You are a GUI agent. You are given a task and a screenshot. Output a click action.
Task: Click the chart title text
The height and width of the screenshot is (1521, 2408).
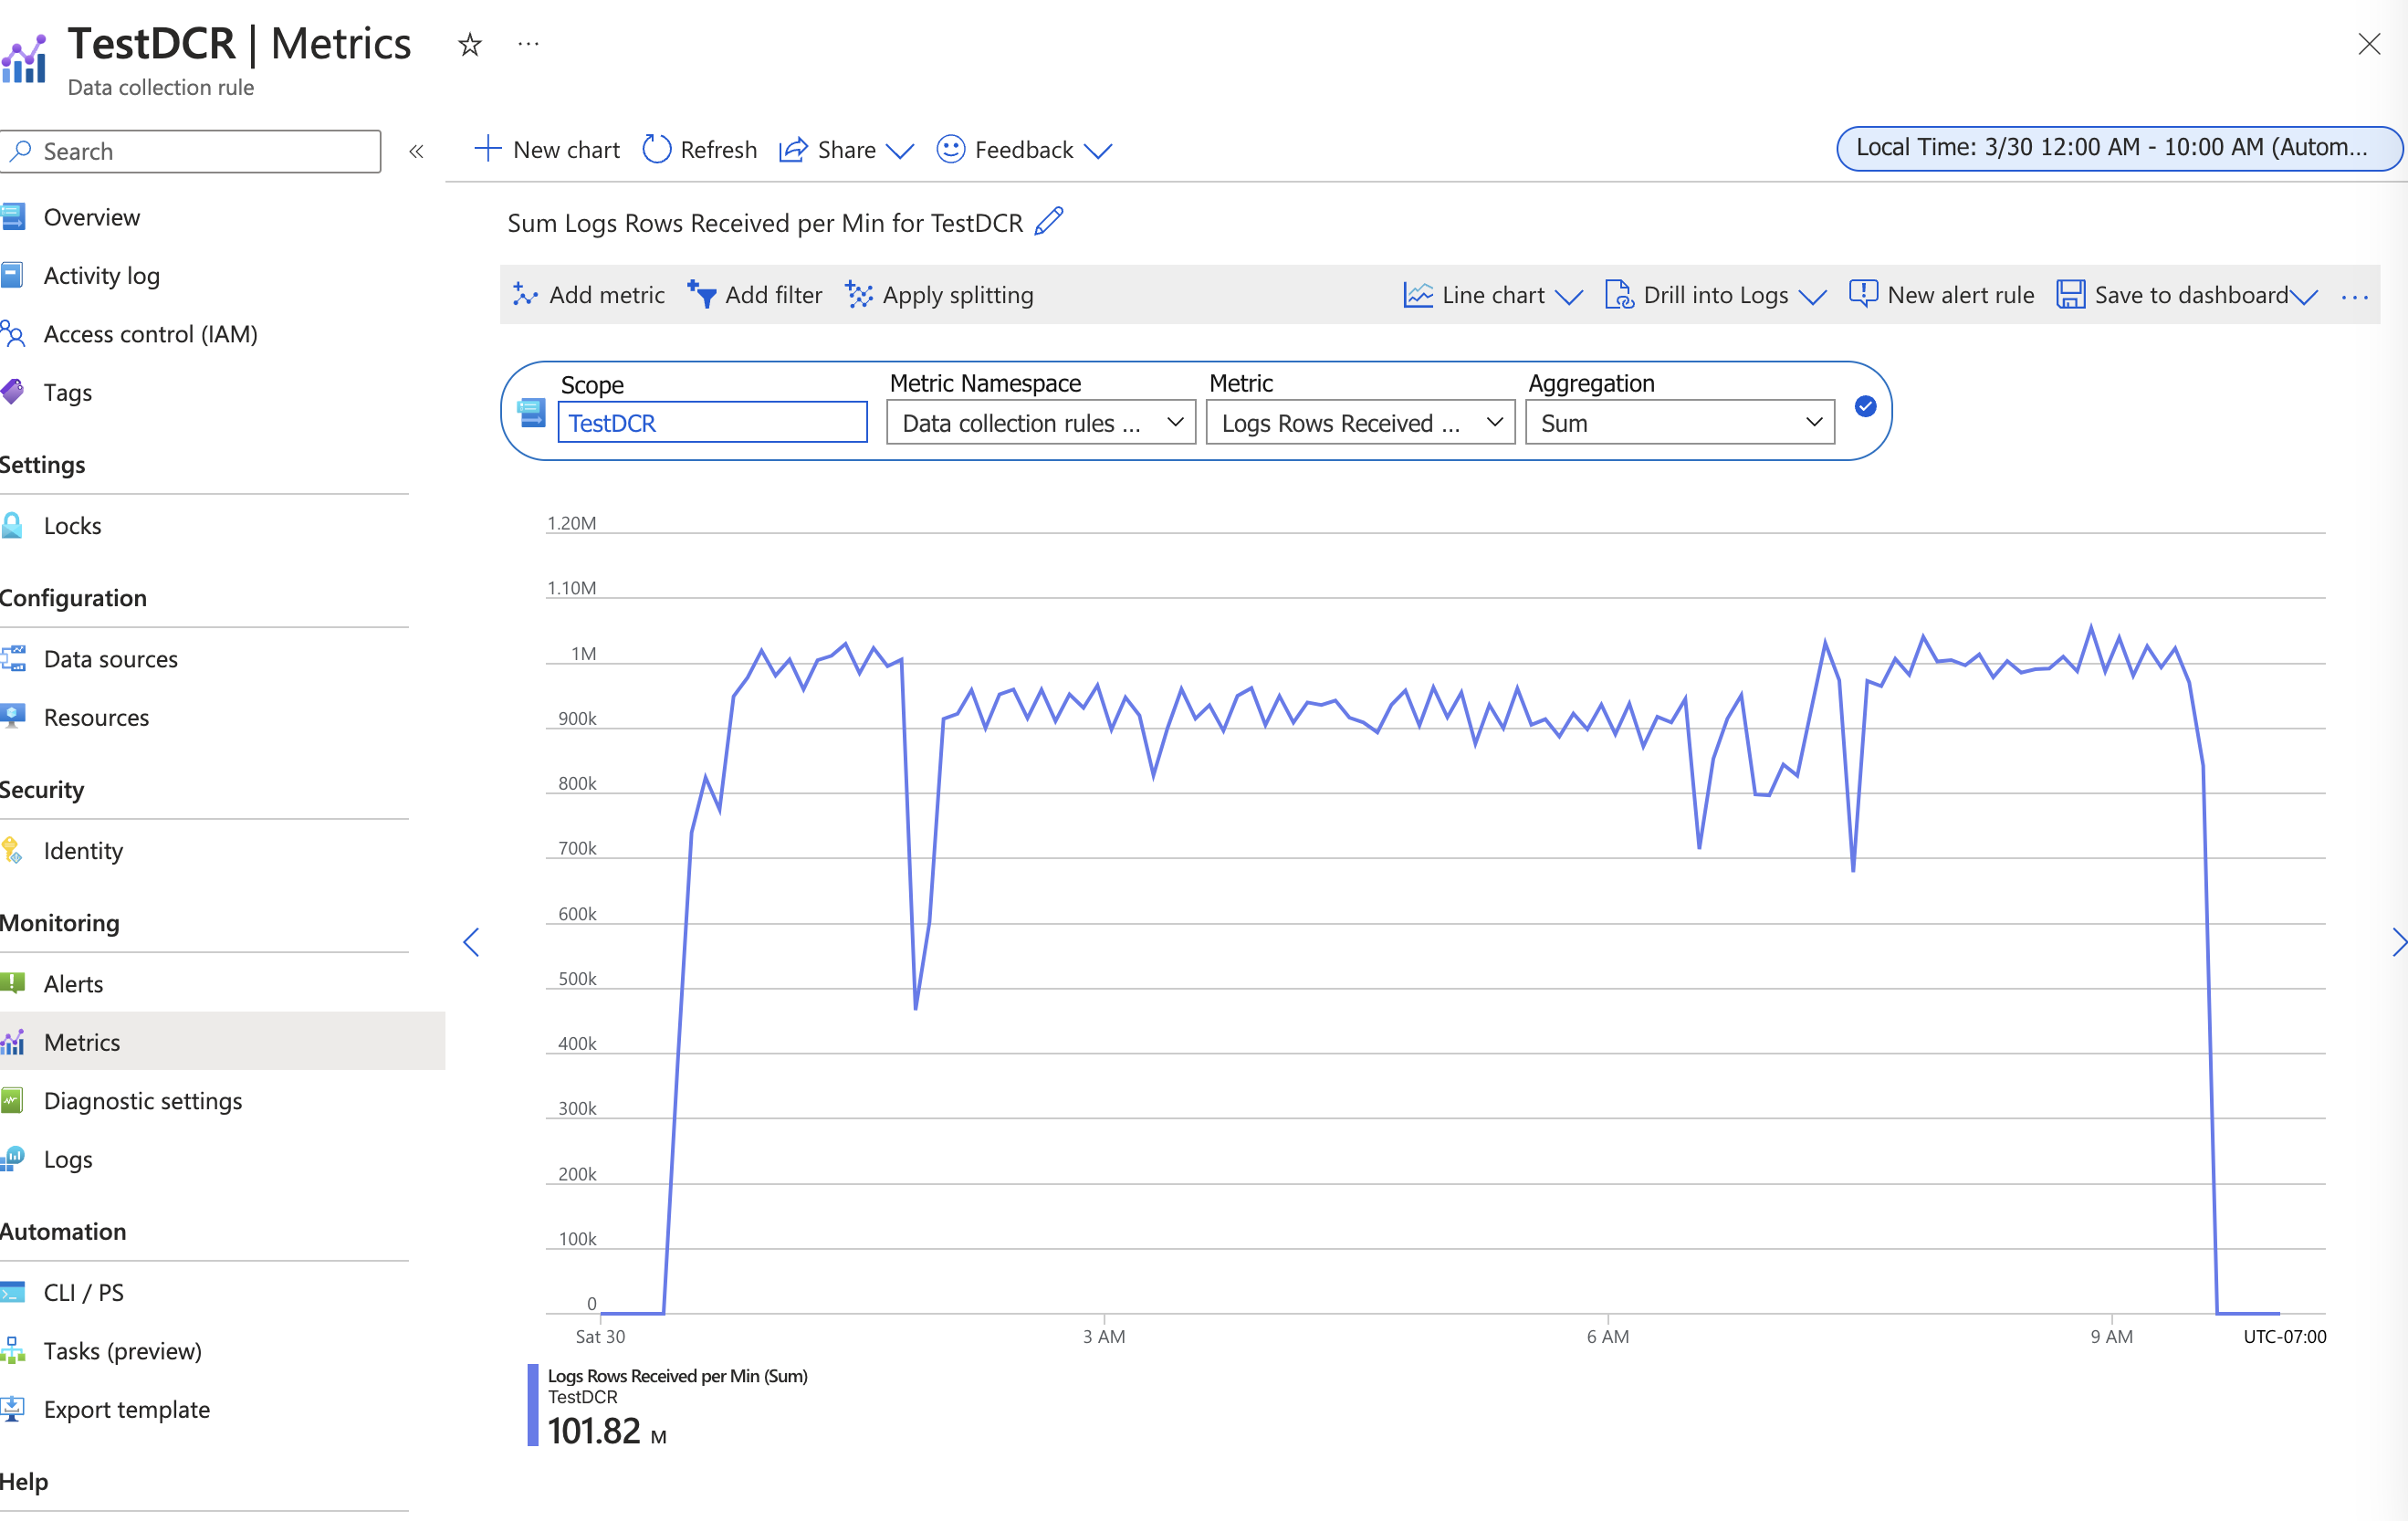pyautogui.click(x=765, y=222)
